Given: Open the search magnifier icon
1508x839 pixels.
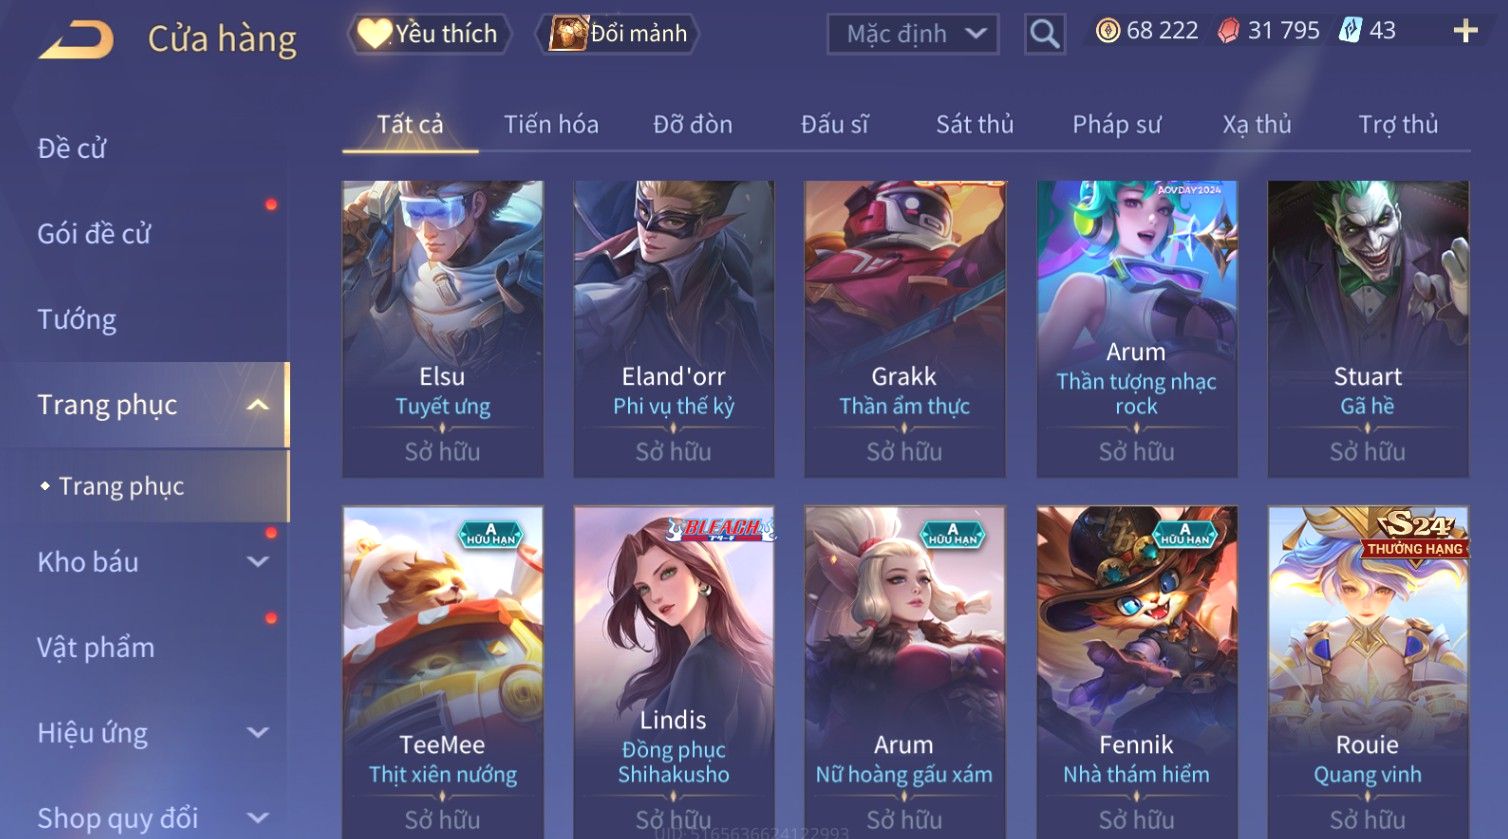Looking at the screenshot, I should (1044, 34).
